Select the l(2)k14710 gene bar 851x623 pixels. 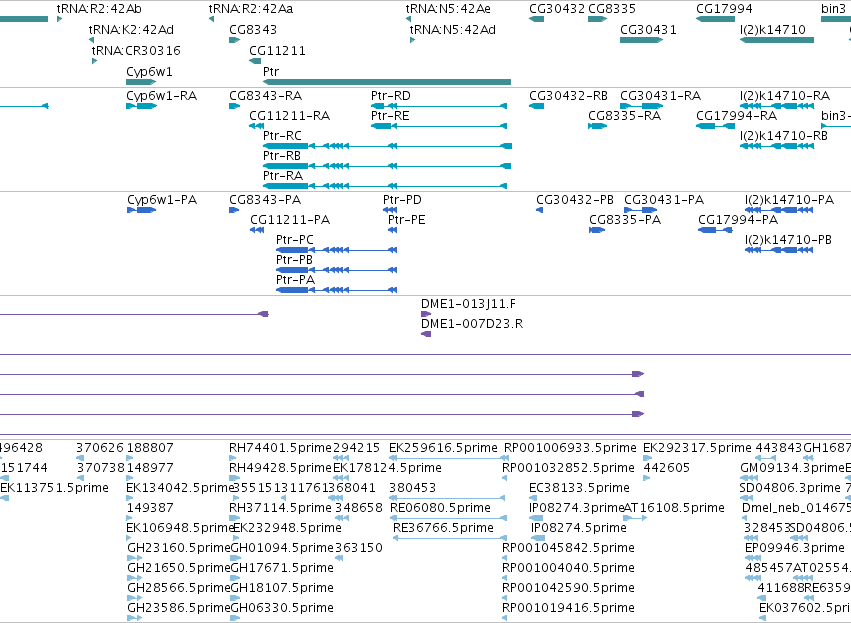click(x=777, y=40)
